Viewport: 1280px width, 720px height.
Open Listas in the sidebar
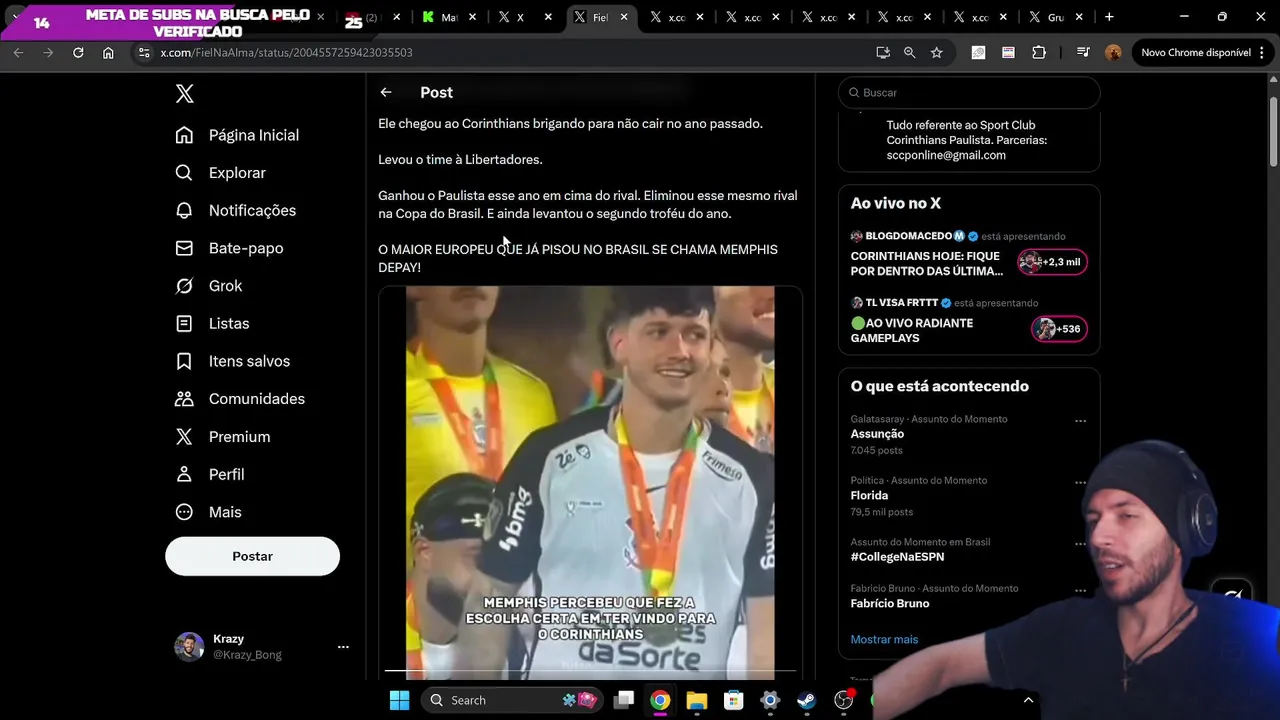pos(212,324)
